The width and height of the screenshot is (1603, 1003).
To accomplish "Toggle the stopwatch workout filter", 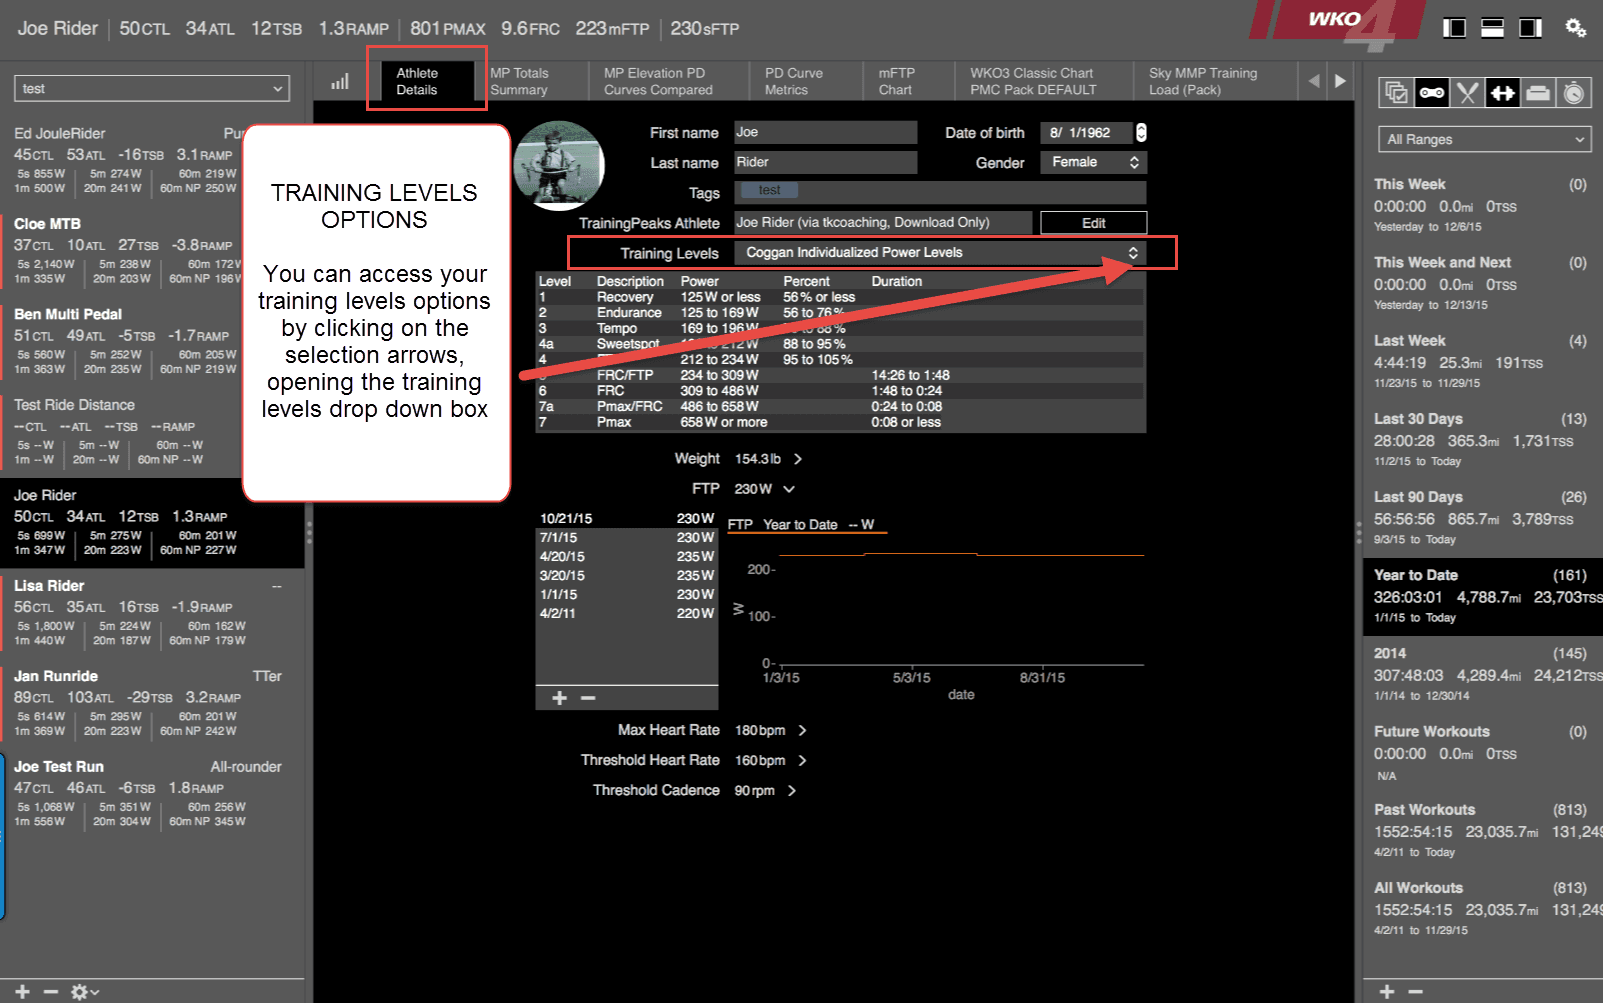I will (1573, 93).
